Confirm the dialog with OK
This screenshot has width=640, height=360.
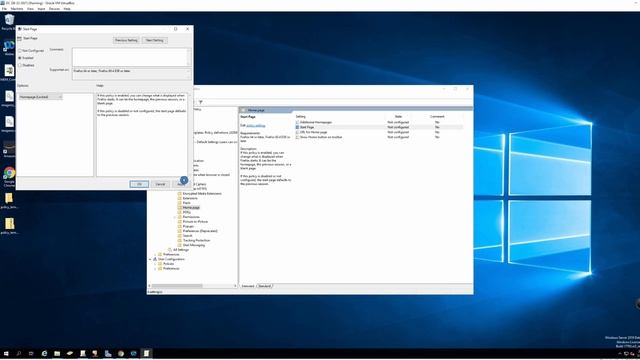(139, 184)
